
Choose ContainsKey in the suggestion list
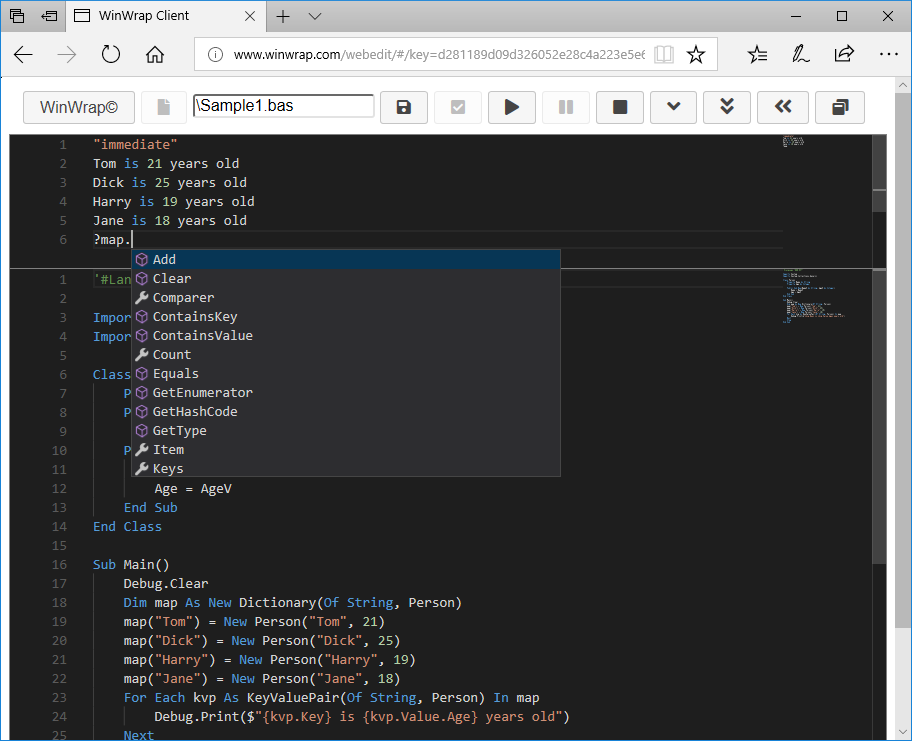(x=194, y=317)
